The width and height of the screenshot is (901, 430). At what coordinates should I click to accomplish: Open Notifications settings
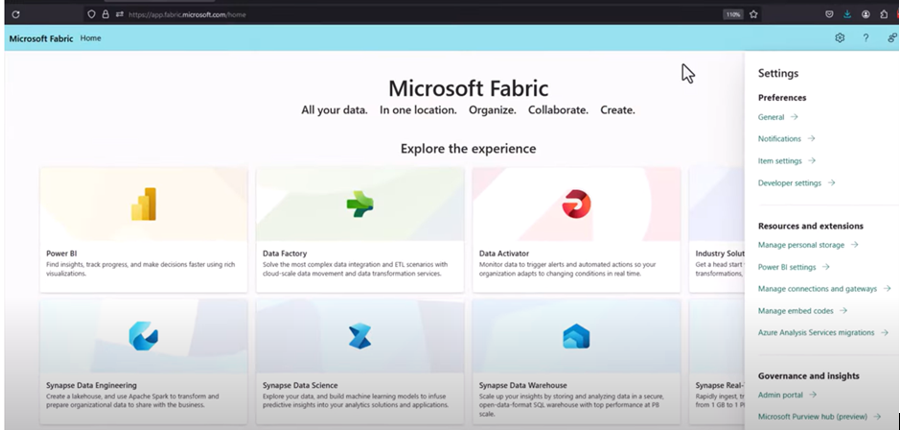pyautogui.click(x=779, y=139)
